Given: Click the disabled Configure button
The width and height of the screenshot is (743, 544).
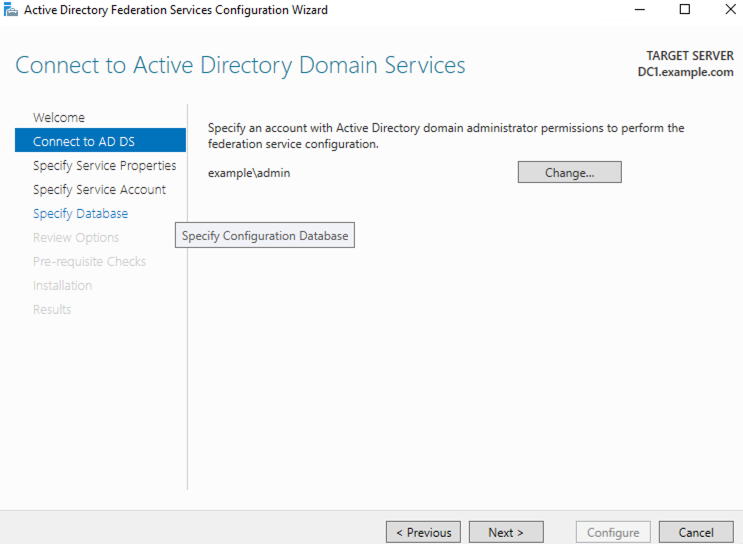Looking at the screenshot, I should coord(613,532).
